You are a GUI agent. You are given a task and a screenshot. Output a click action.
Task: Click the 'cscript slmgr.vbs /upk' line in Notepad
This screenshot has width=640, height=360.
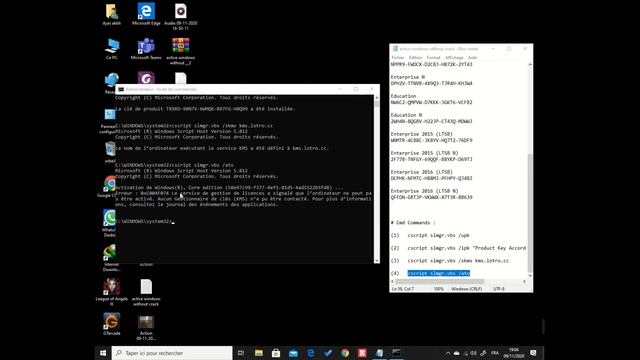pyautogui.click(x=438, y=235)
